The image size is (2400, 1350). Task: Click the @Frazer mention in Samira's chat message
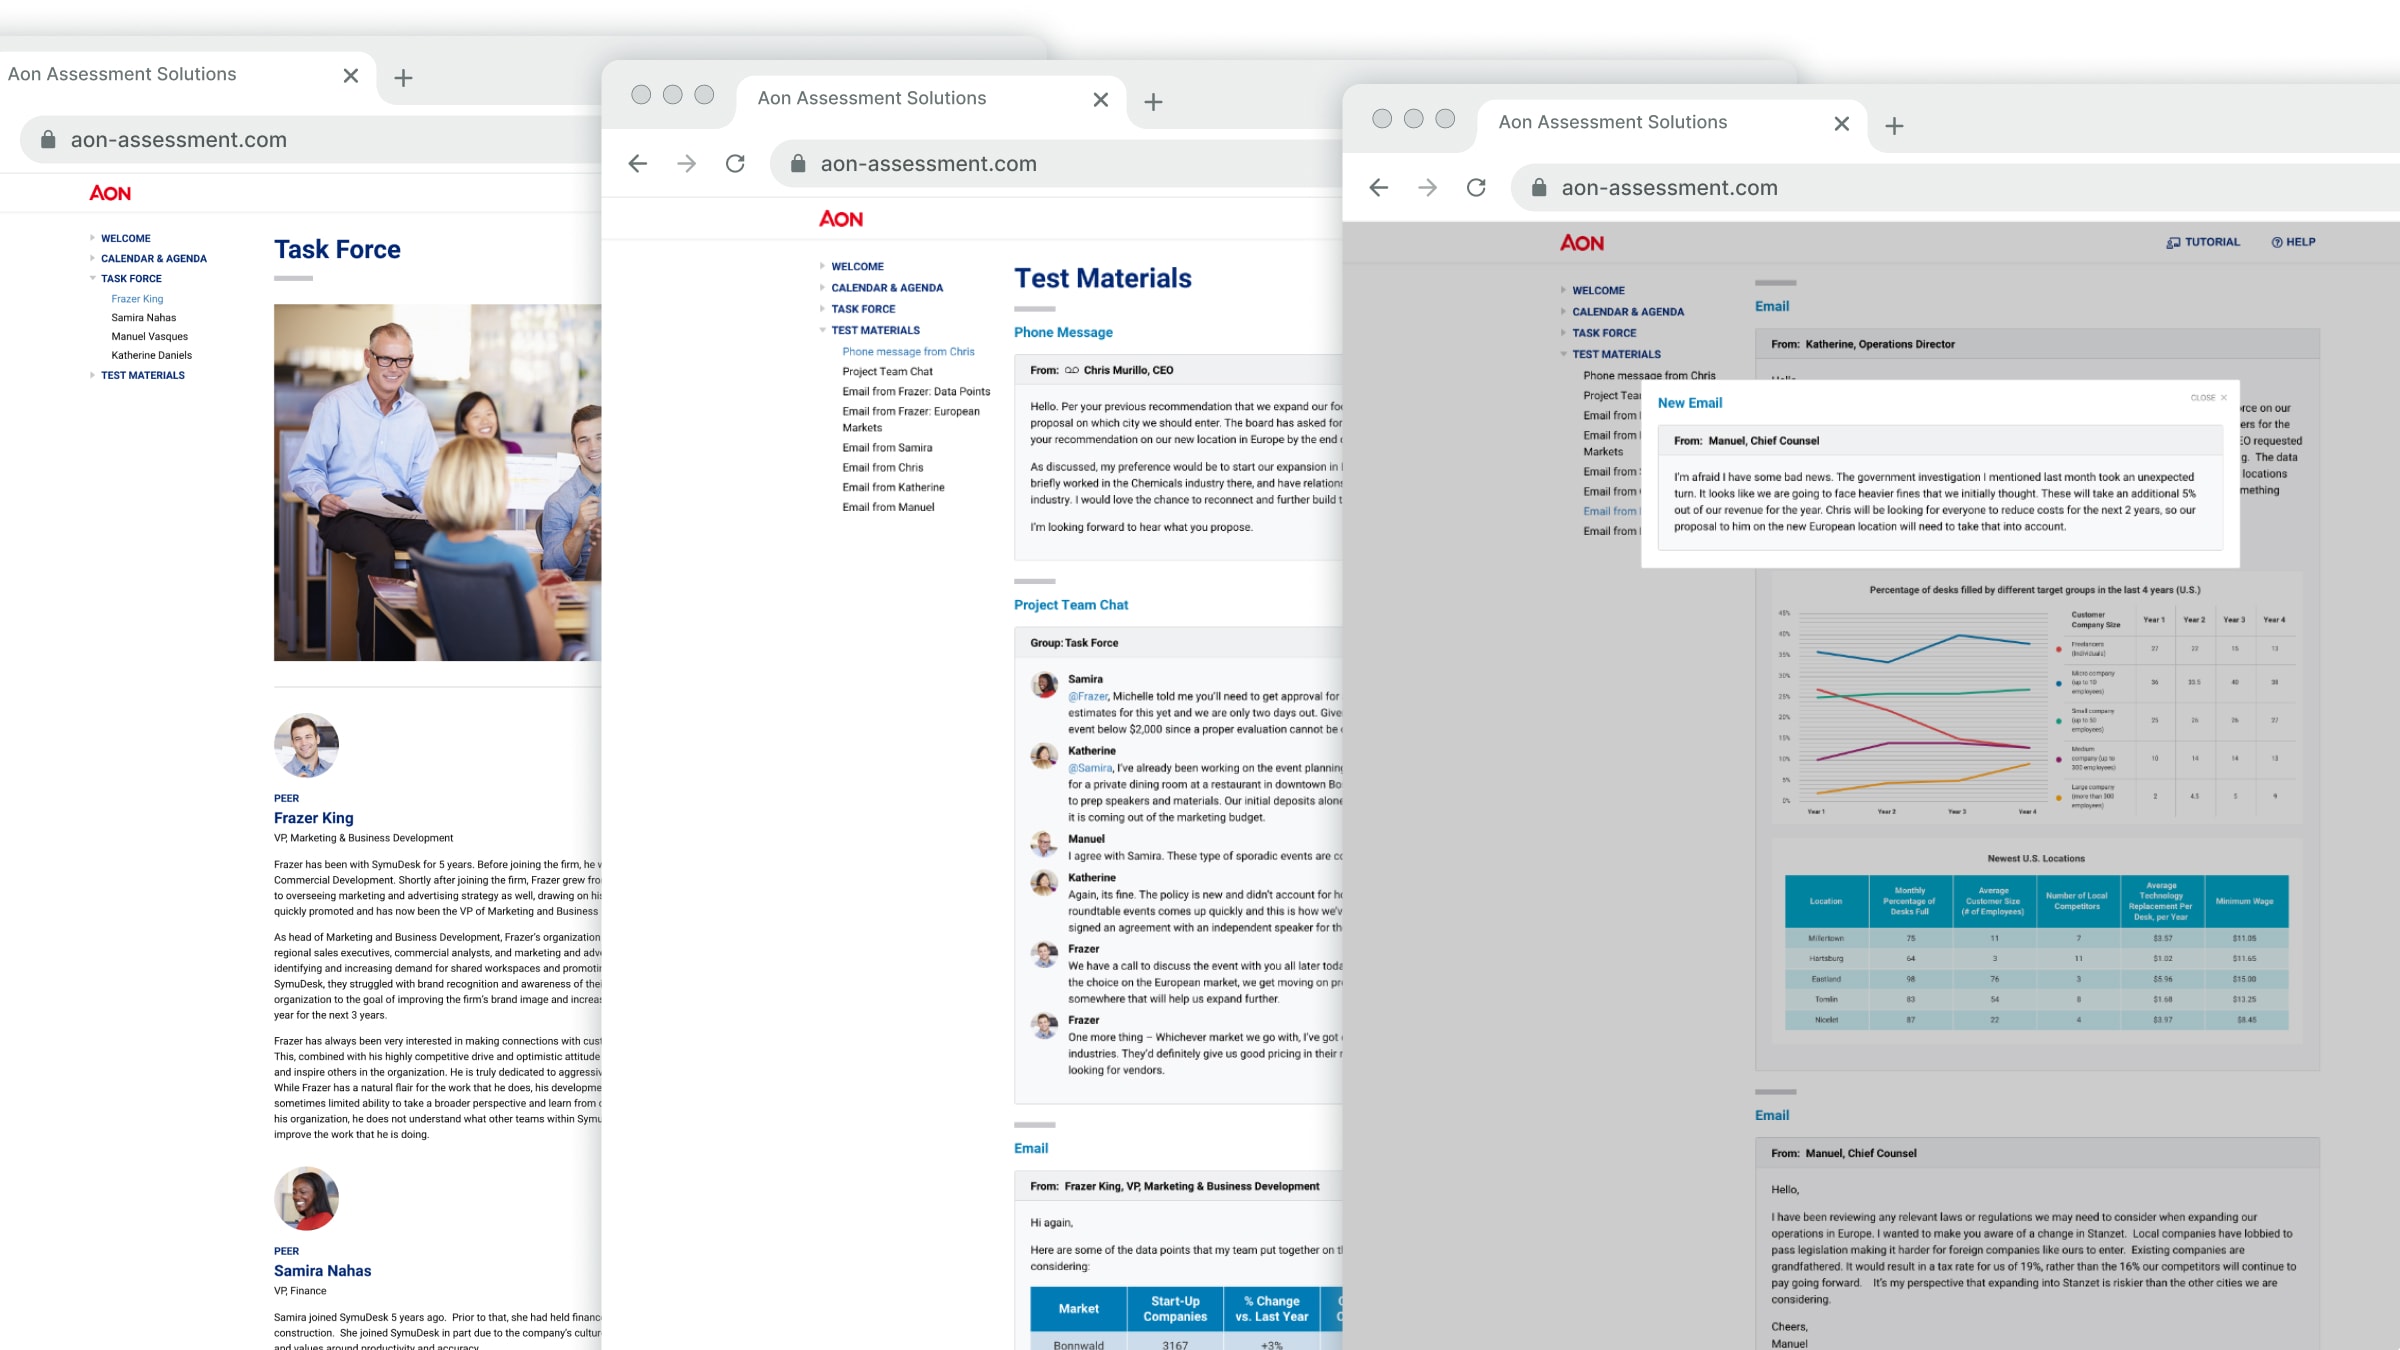(1088, 696)
